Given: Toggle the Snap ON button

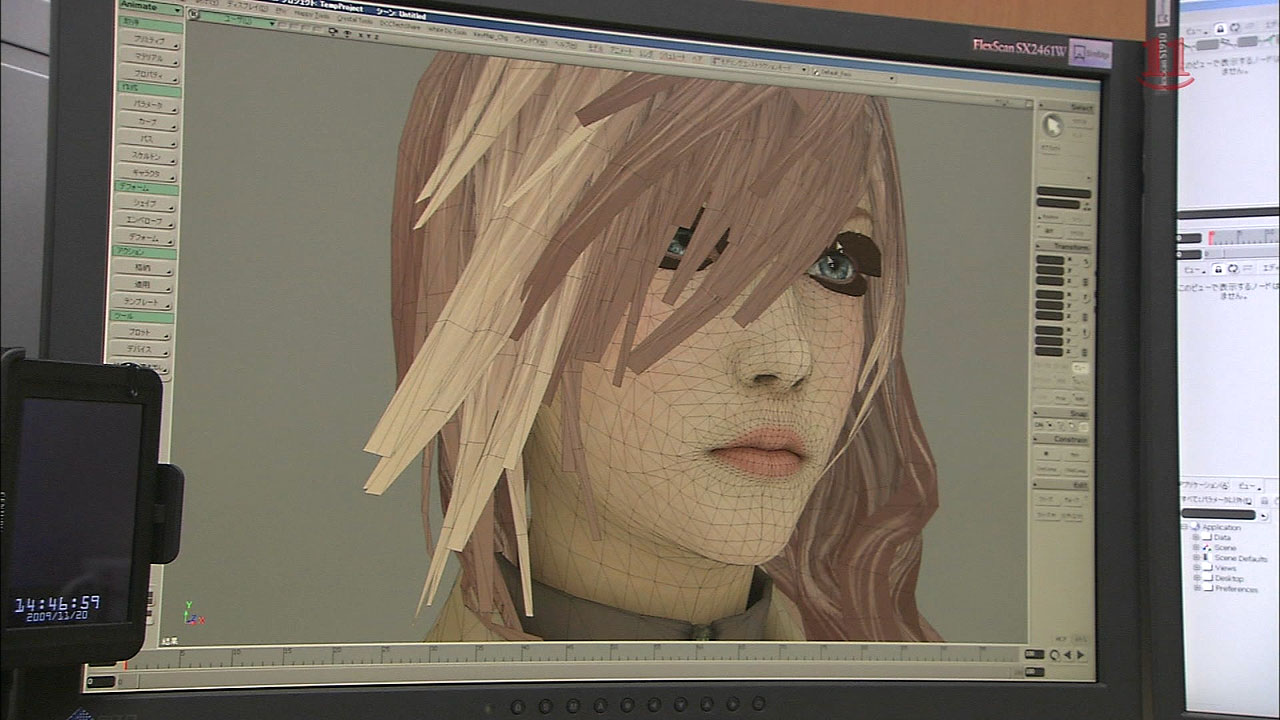Looking at the screenshot, I should tap(1038, 425).
